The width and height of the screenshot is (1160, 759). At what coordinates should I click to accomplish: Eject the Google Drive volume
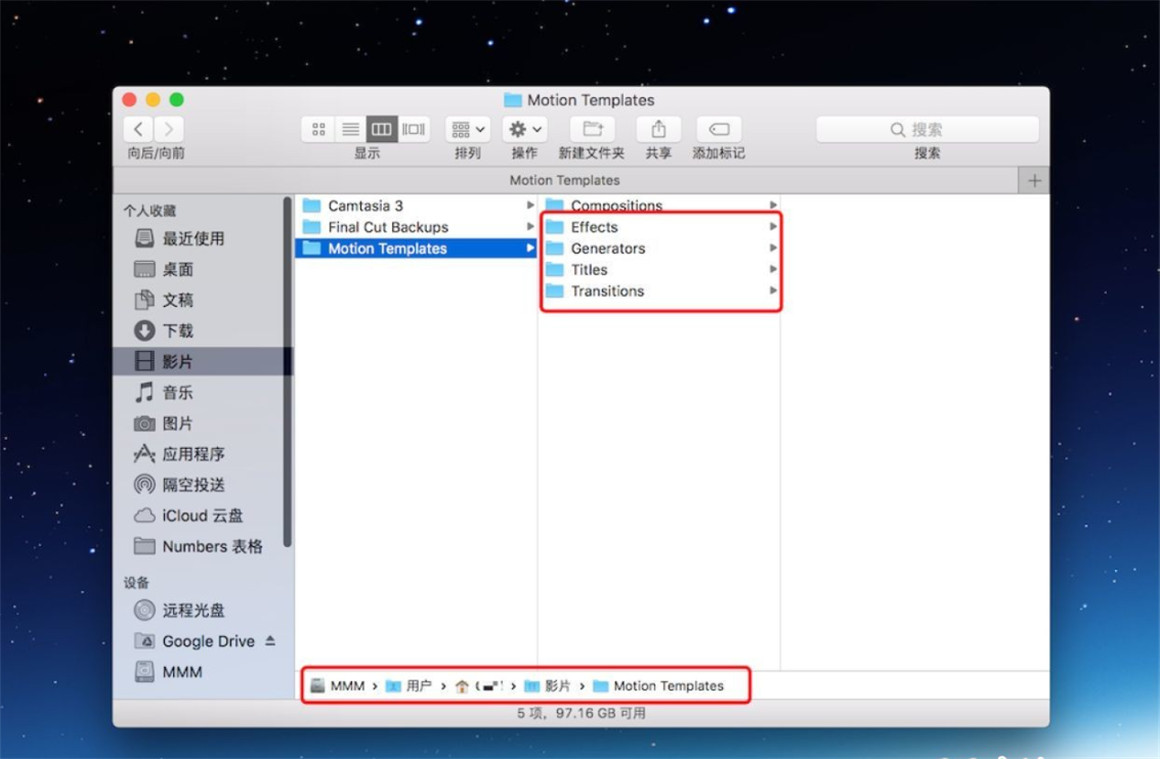[x=270, y=641]
